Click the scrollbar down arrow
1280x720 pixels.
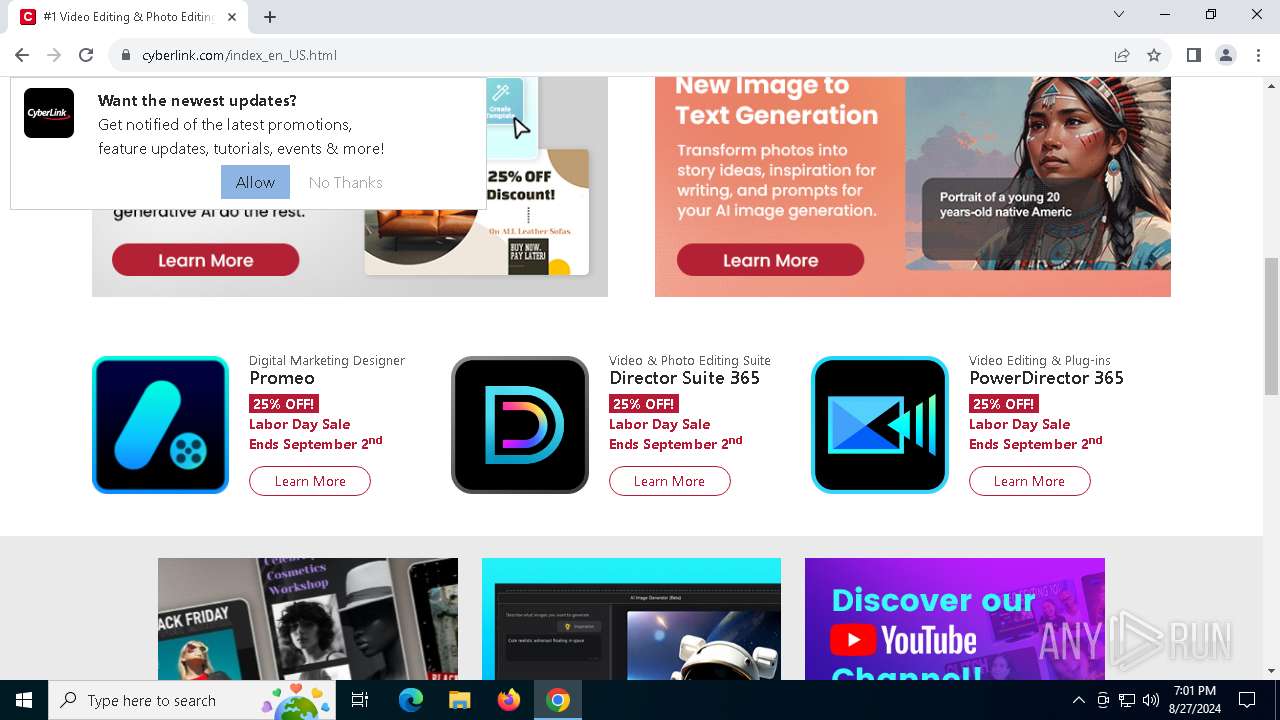[x=1271, y=671]
